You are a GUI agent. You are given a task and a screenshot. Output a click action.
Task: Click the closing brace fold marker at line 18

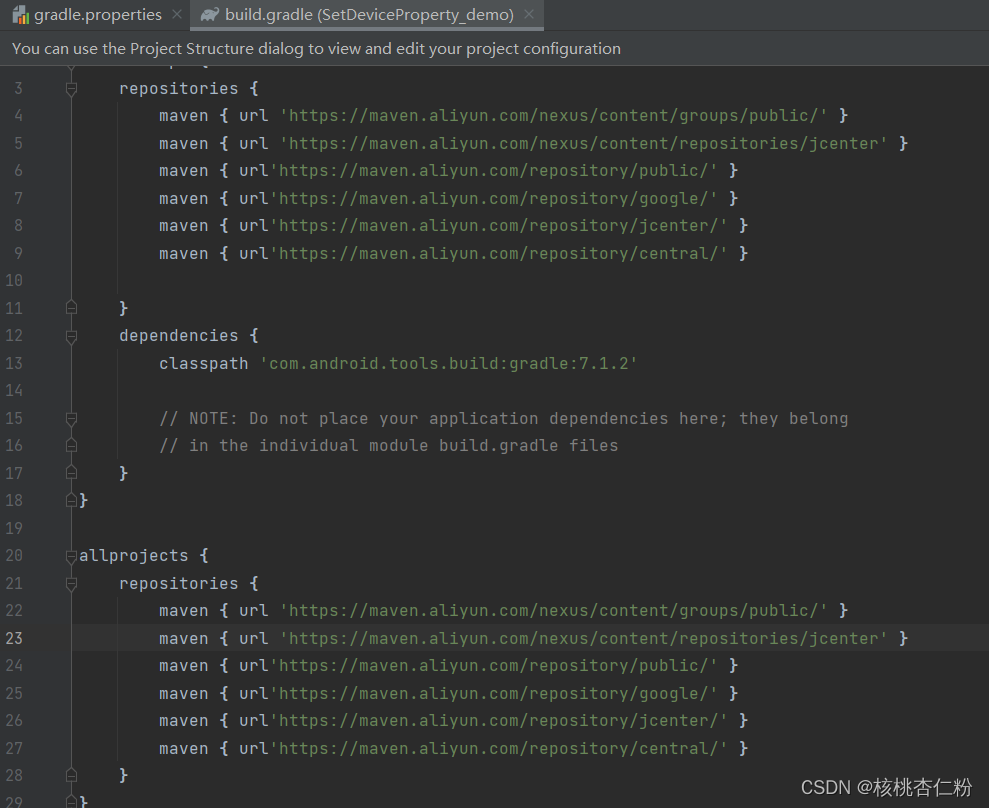tap(70, 500)
